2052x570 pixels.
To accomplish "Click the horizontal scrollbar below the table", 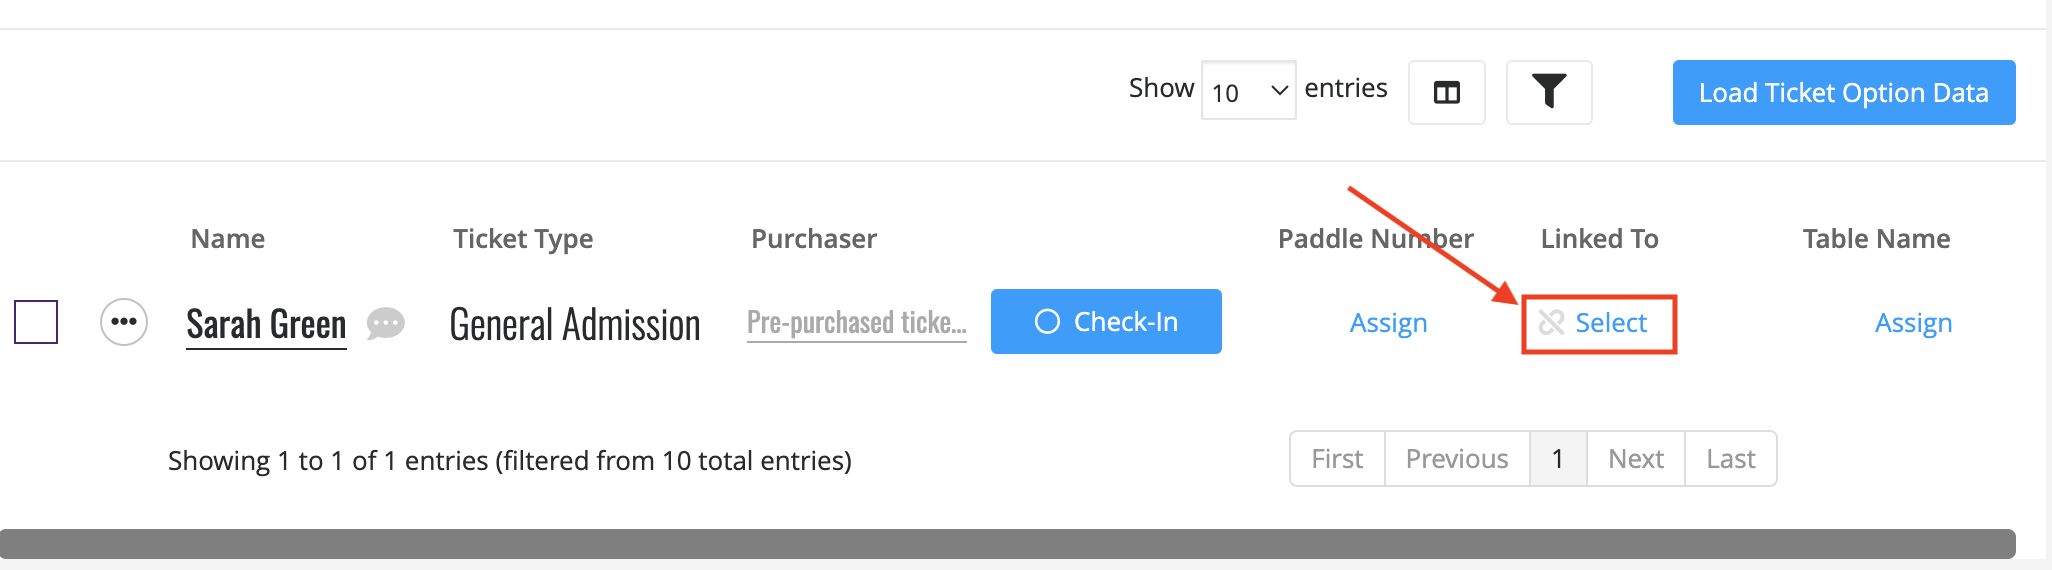I will point(1008,544).
